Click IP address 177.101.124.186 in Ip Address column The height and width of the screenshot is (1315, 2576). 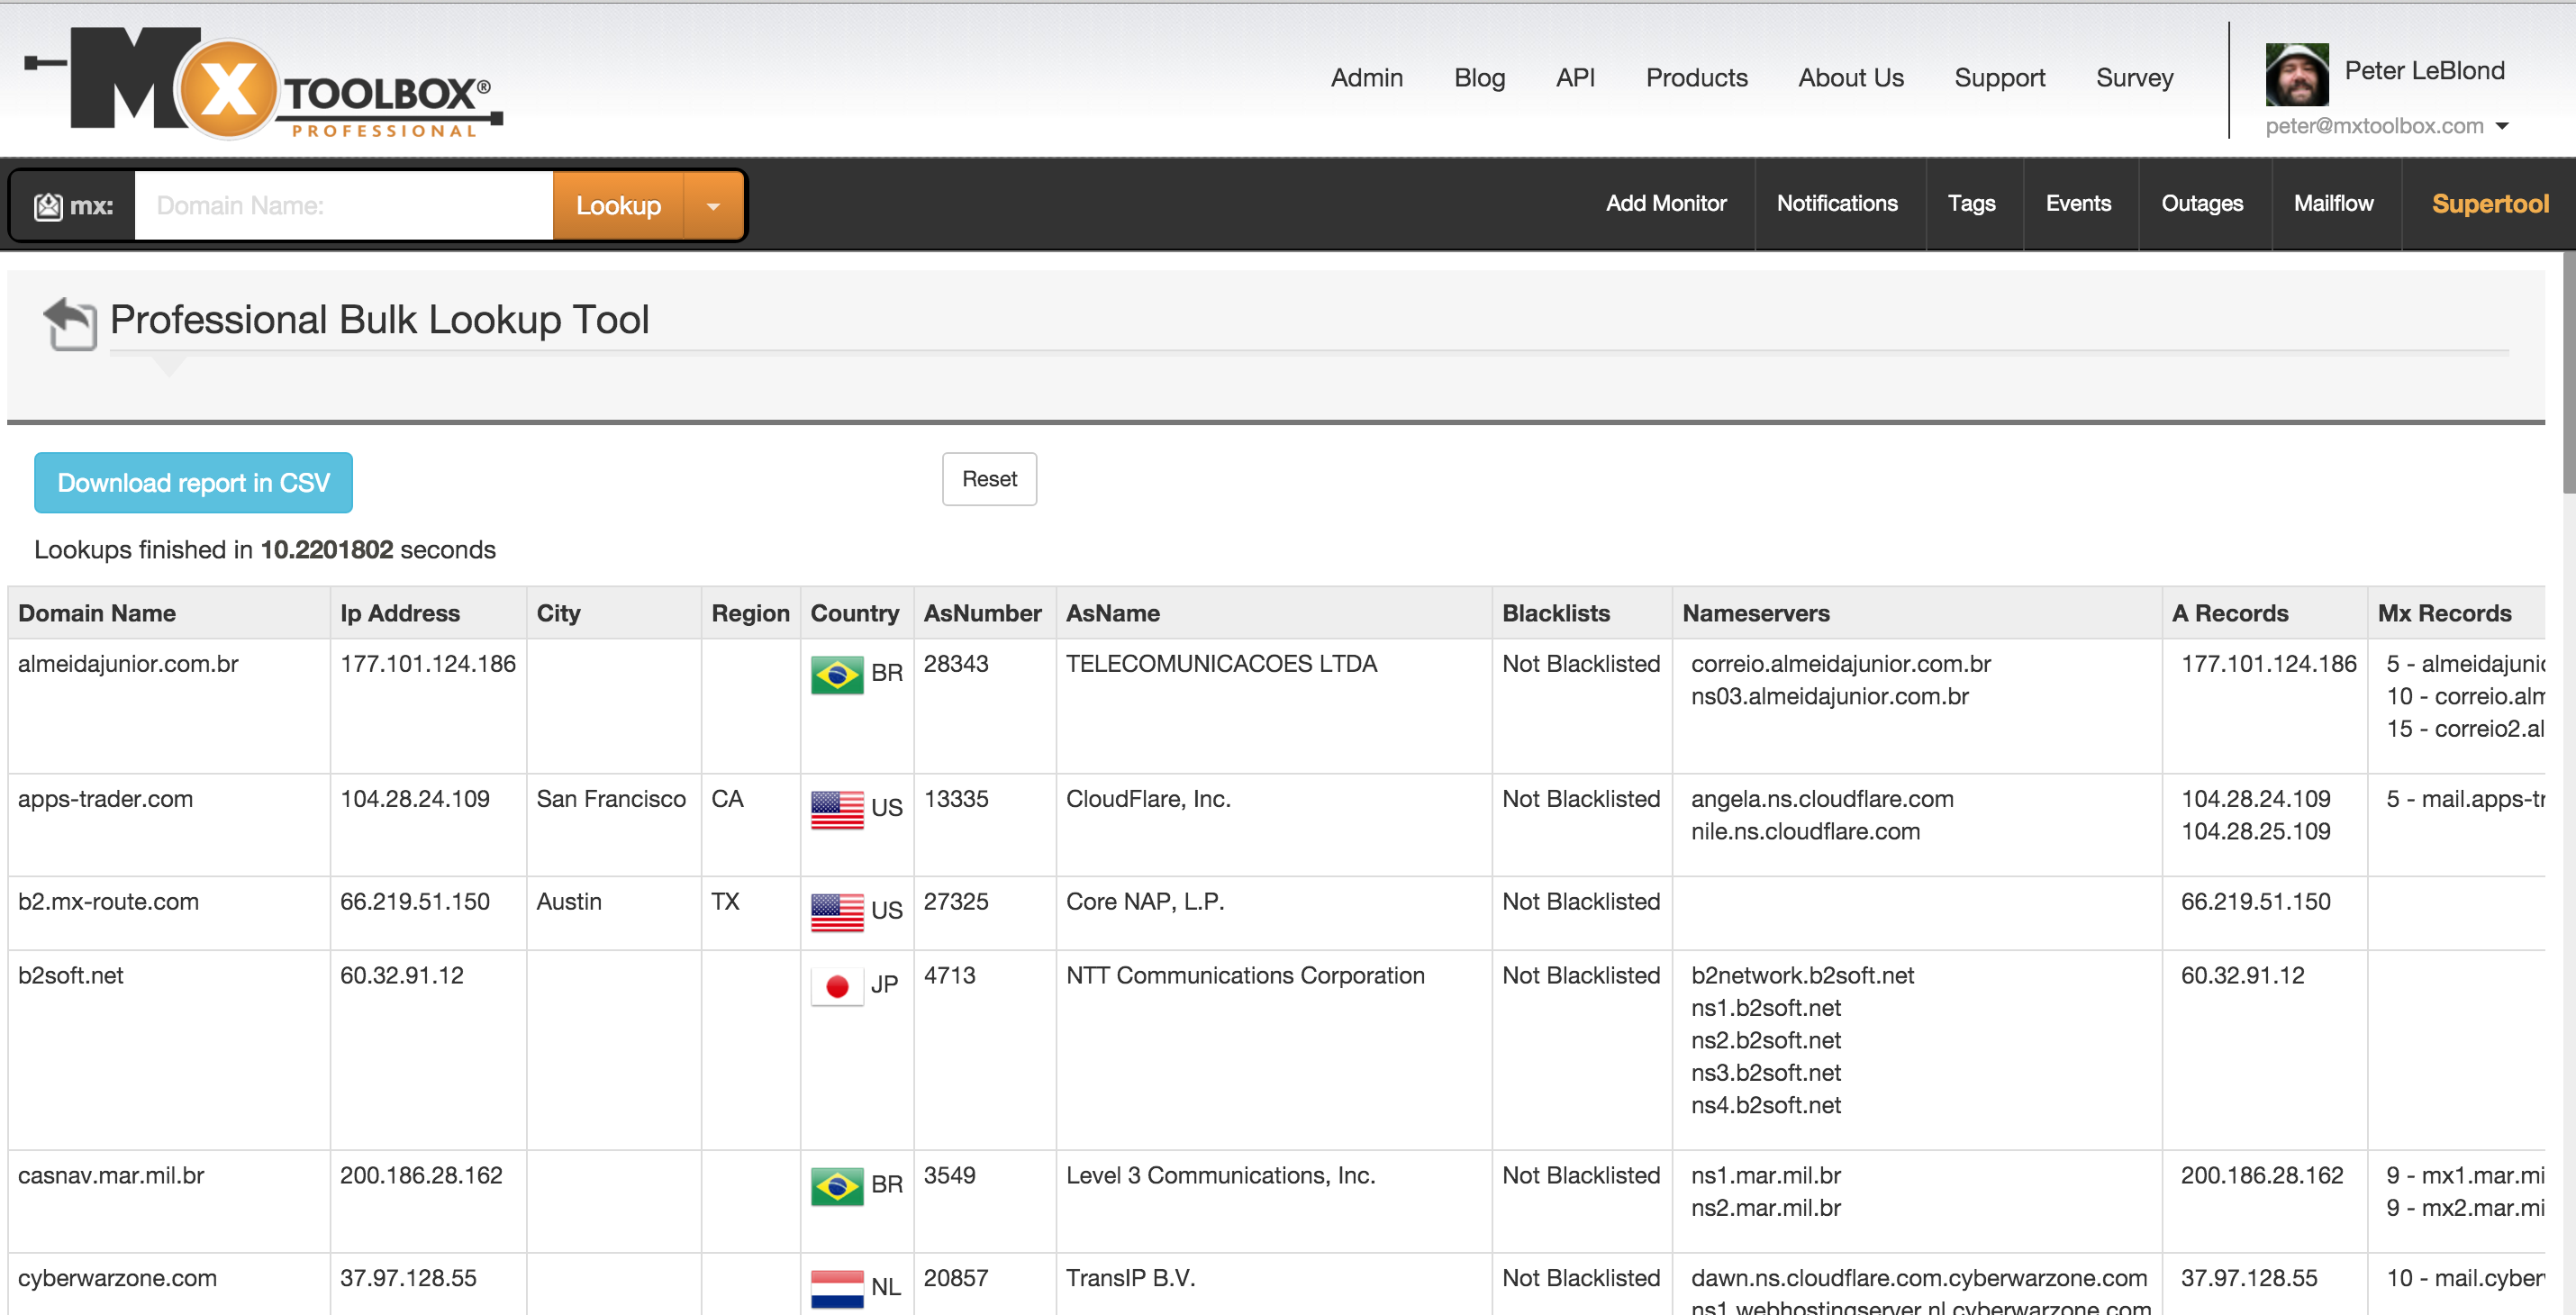[427, 664]
